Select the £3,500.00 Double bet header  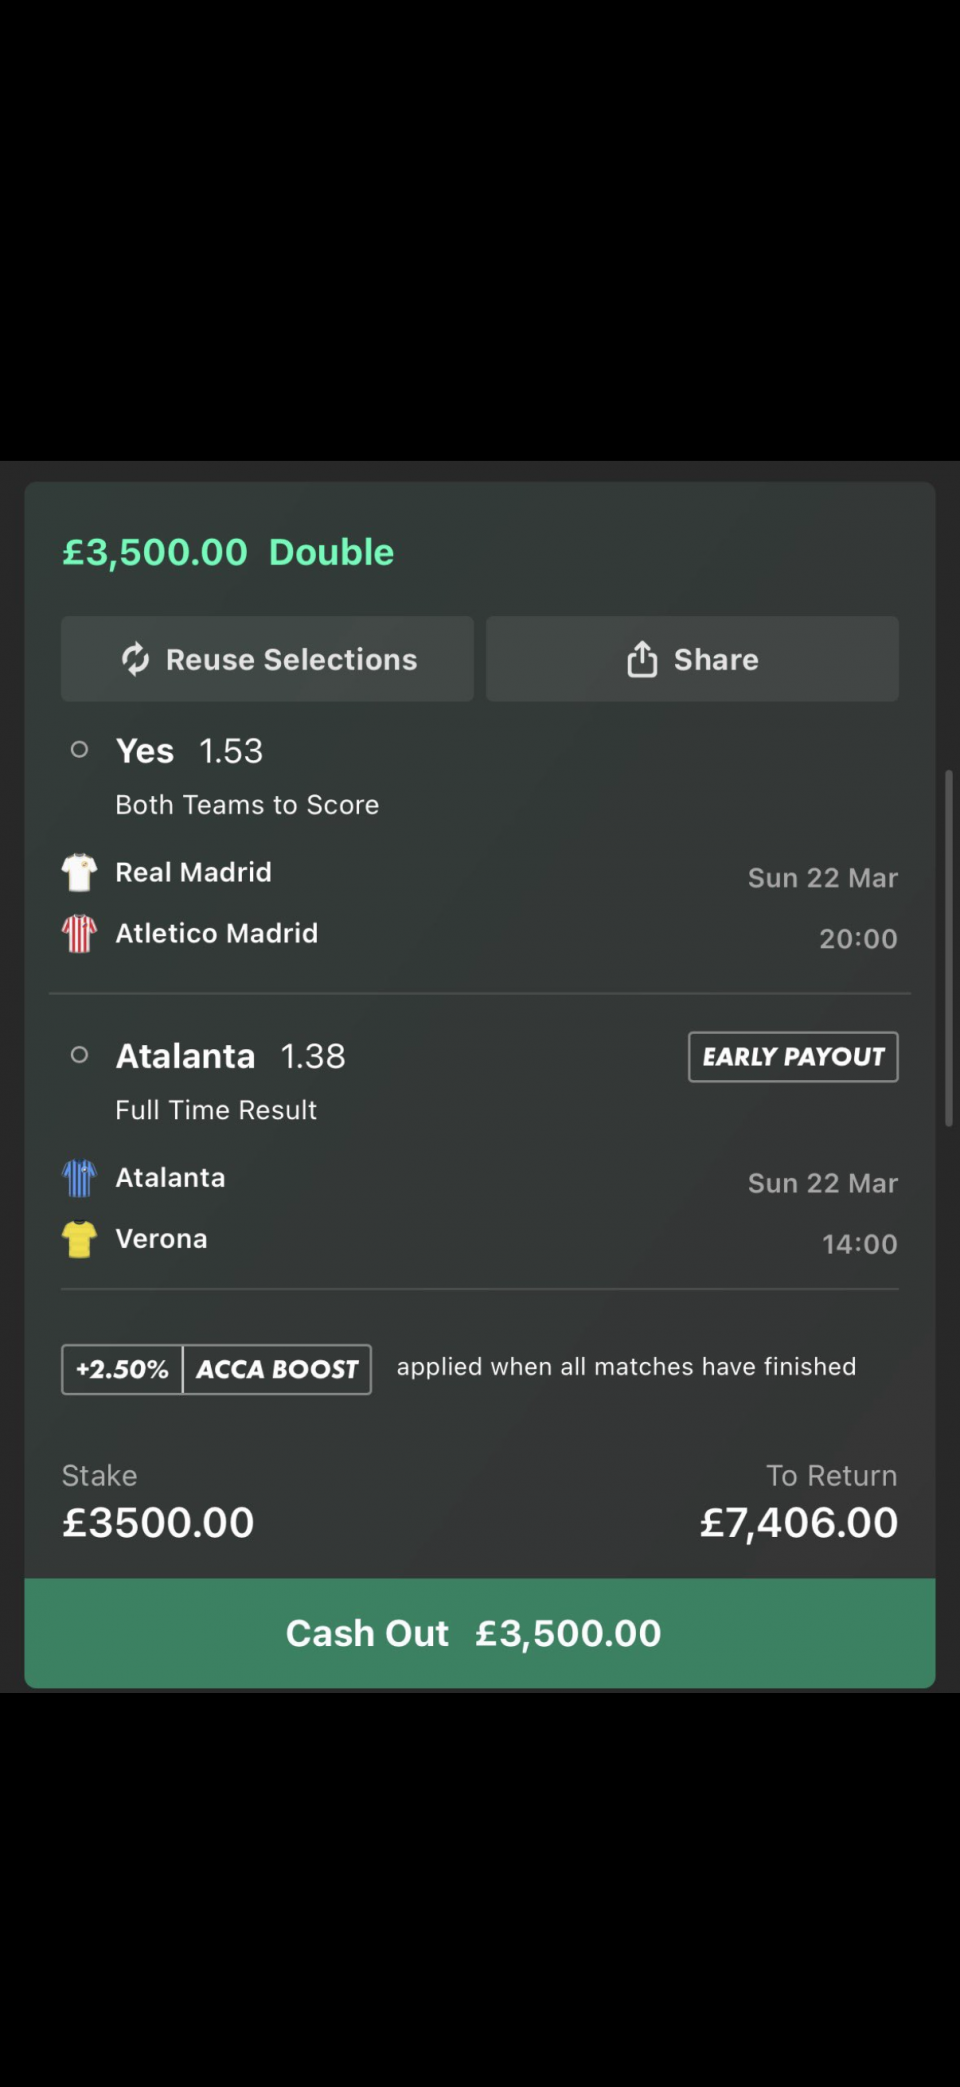228,552
